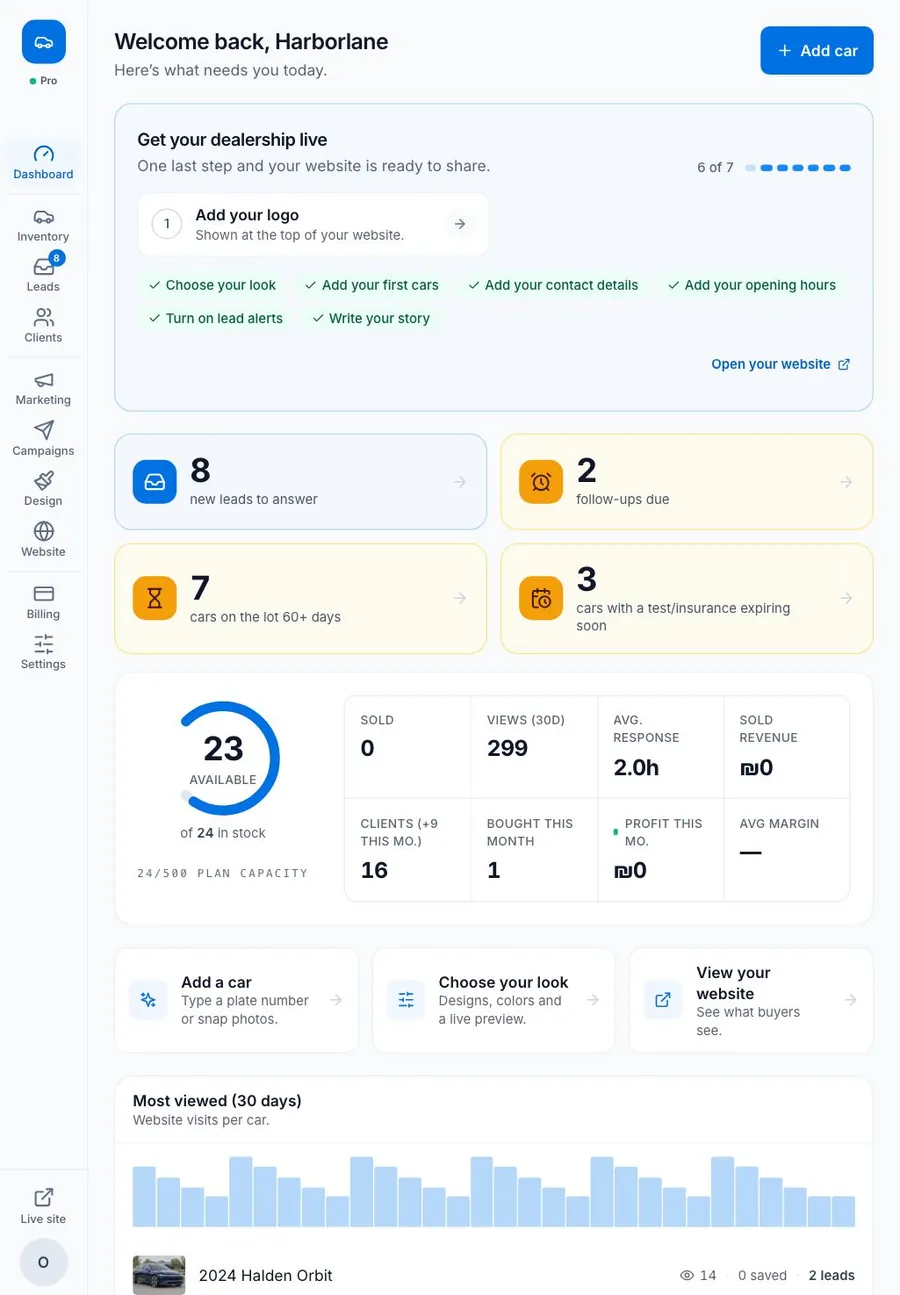Image resolution: width=900 pixels, height=1295 pixels.
Task: Click the sliders icon on Choose your look
Action: [406, 1000]
